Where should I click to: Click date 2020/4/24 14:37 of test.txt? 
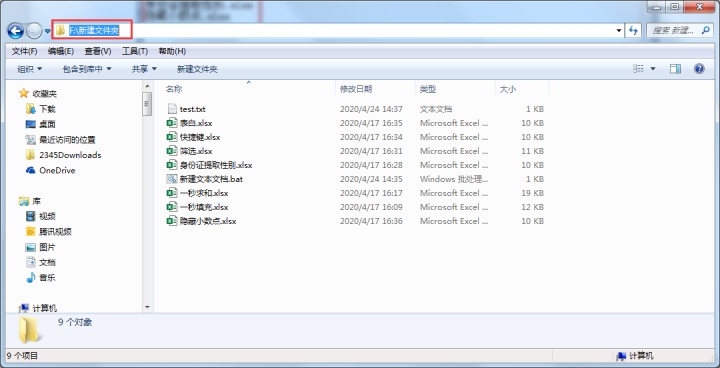(x=371, y=109)
